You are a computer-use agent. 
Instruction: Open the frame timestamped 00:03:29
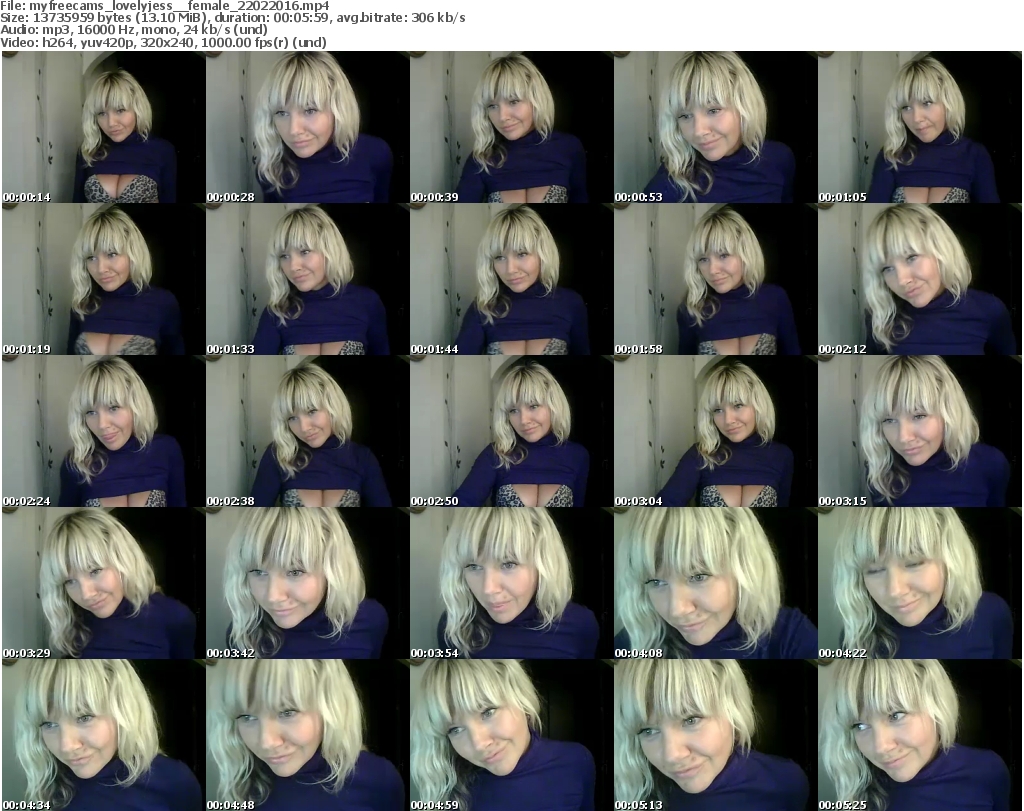click(104, 583)
